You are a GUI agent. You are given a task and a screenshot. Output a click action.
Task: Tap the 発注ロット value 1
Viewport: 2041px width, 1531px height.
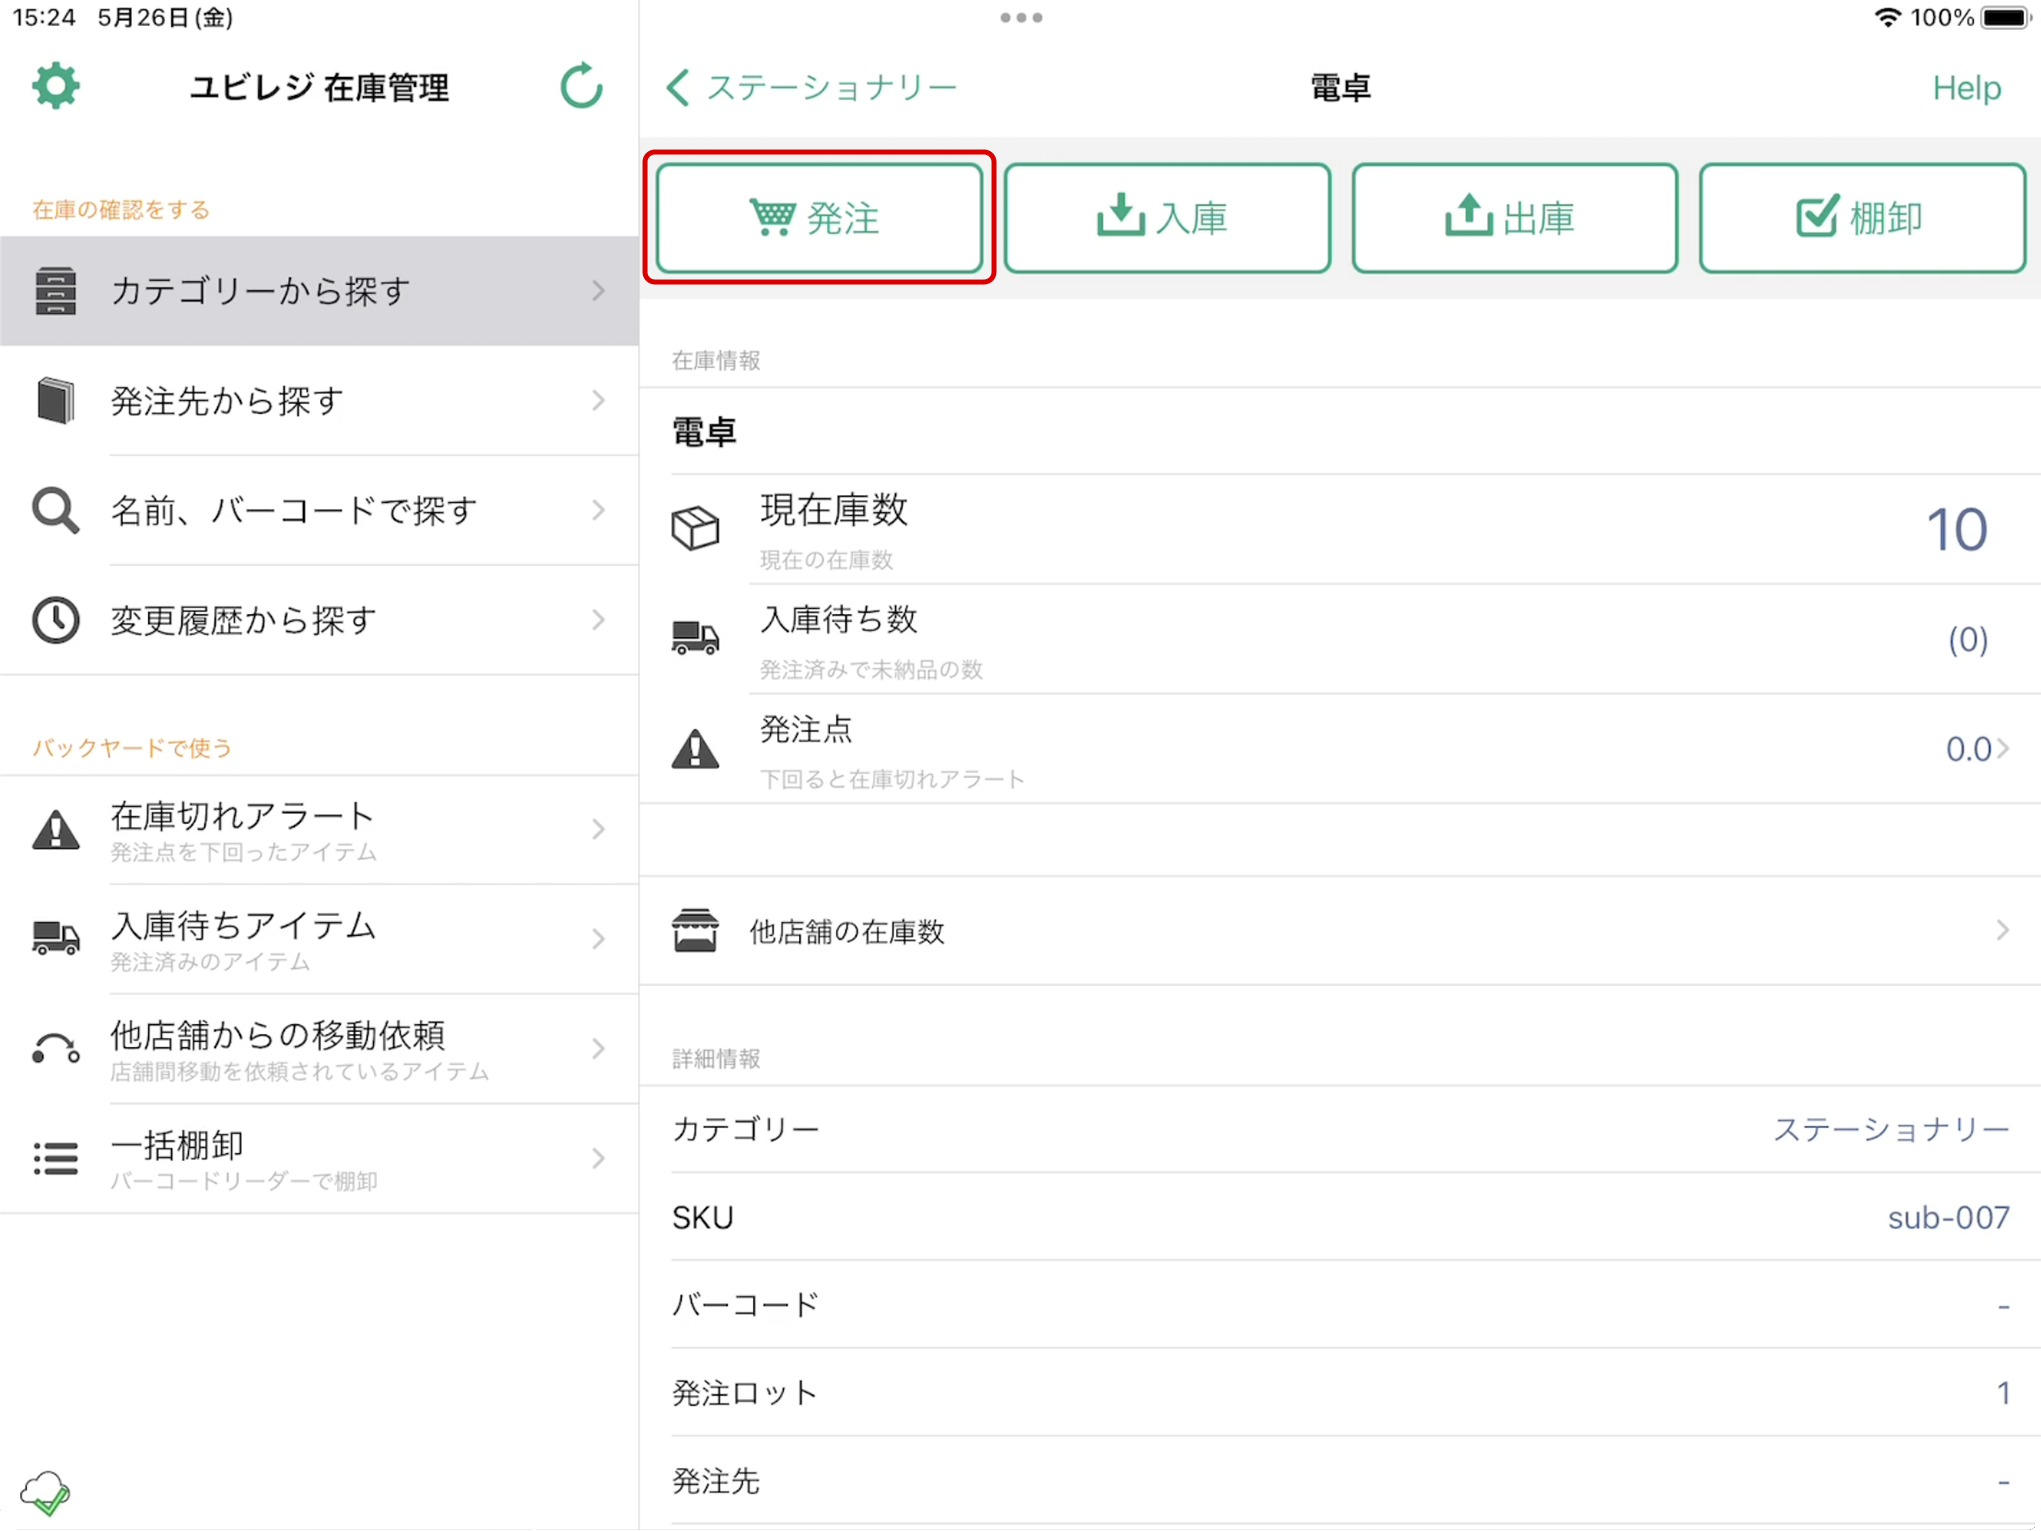click(2003, 1393)
